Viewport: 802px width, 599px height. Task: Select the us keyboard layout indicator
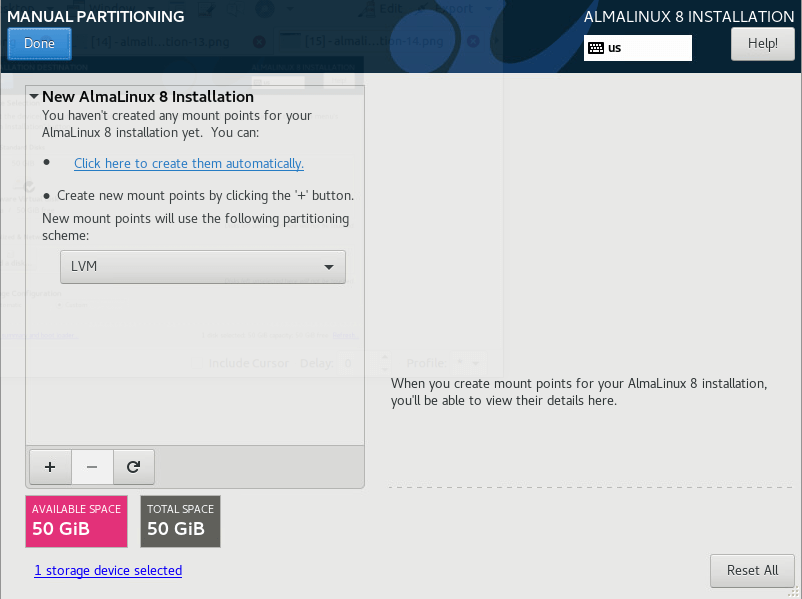(637, 48)
